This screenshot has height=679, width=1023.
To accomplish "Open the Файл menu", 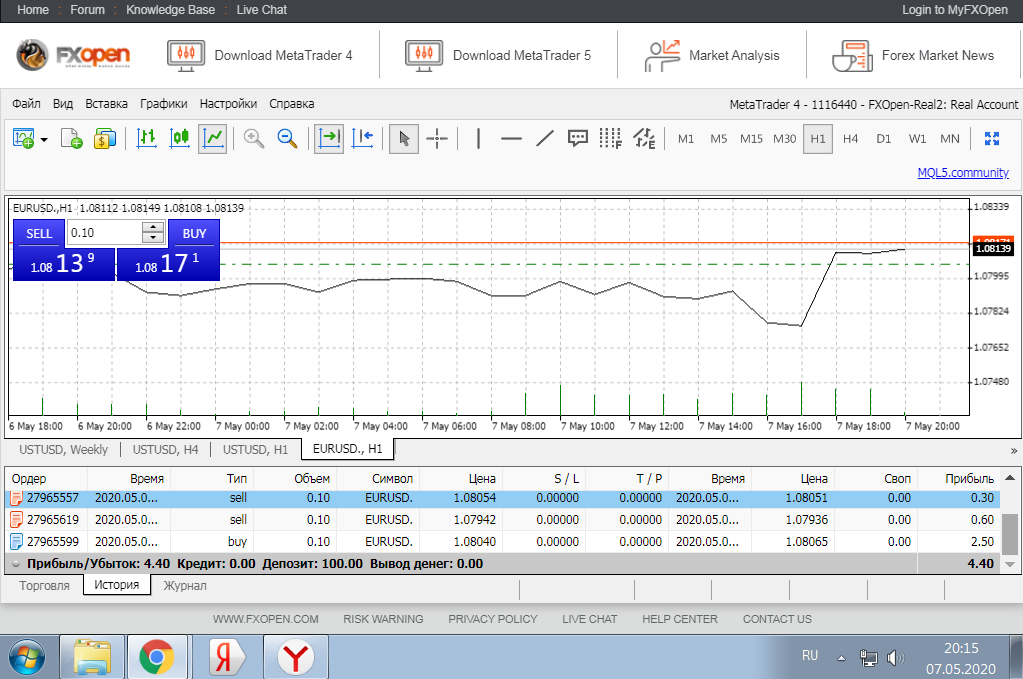I will pyautogui.click(x=26, y=104).
